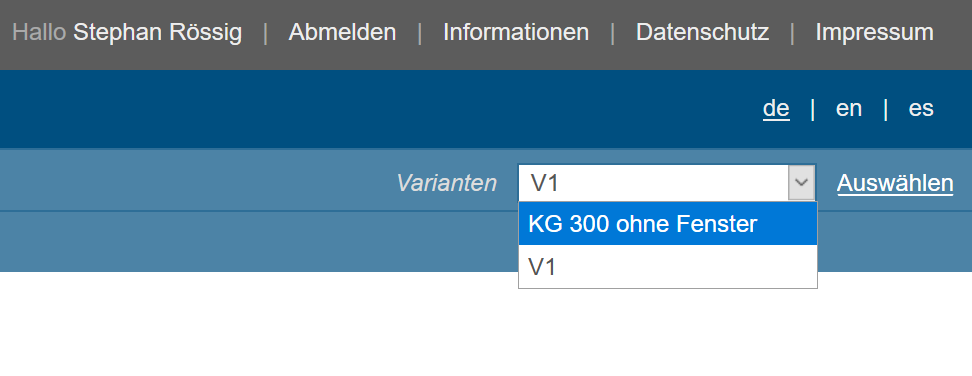Open the Varianten combo box field showing V1
Image resolution: width=972 pixels, height=376 pixels.
667,183
